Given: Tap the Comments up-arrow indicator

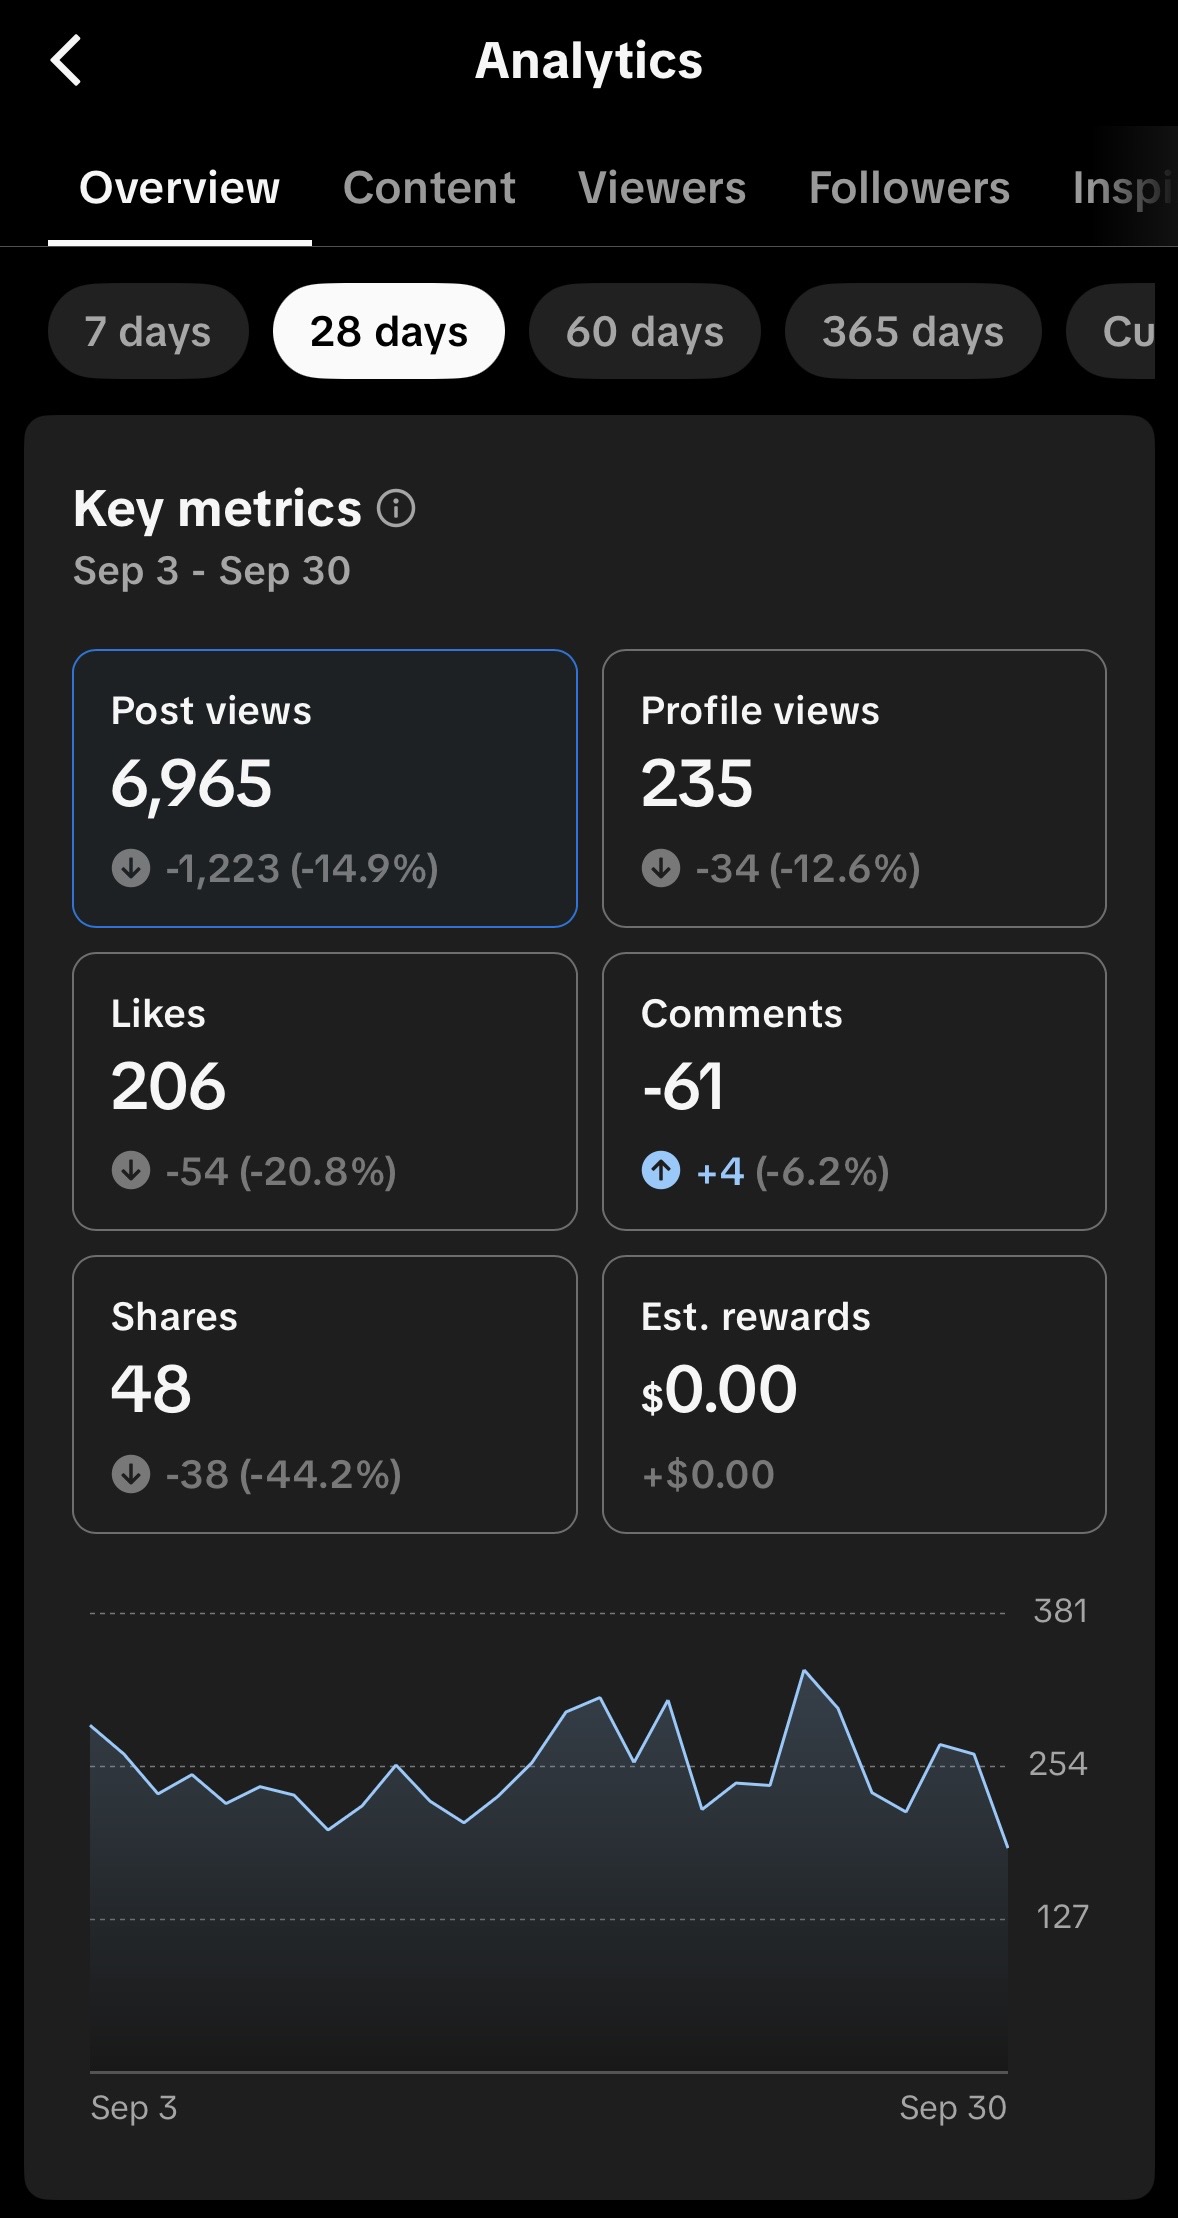Looking at the screenshot, I should (661, 1171).
